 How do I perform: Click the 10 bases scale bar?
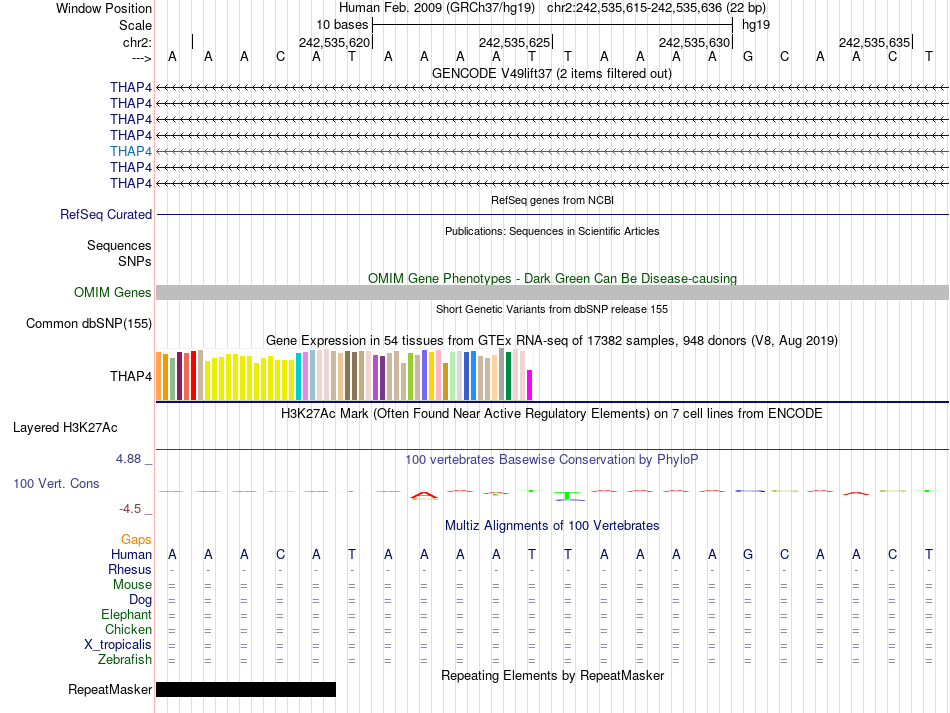(x=552, y=24)
